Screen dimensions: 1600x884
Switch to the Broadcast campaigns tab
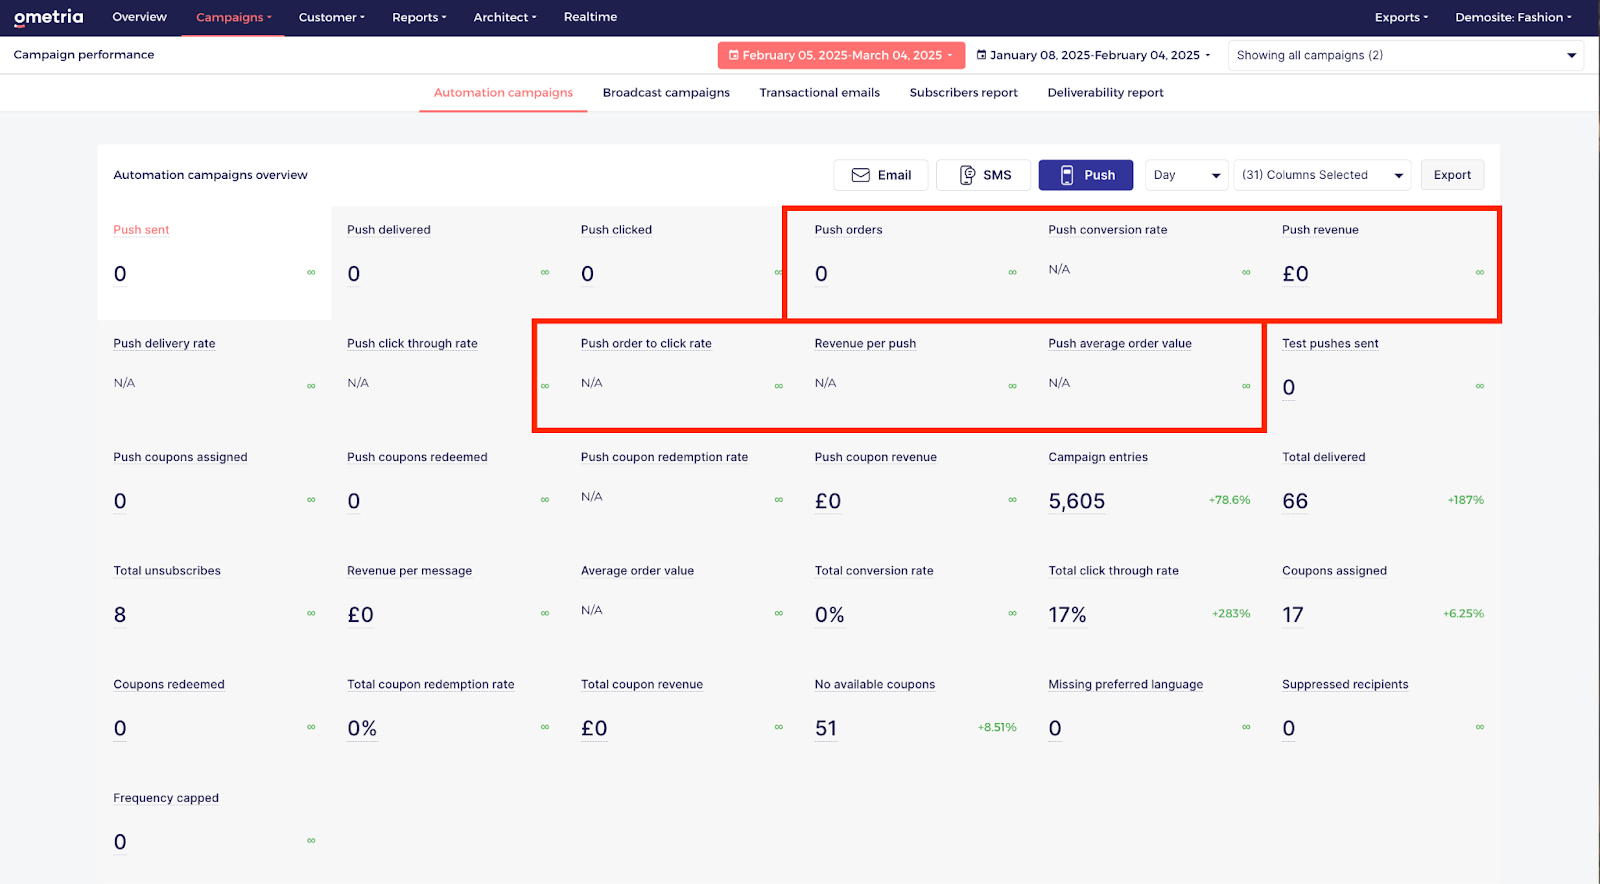666,93
